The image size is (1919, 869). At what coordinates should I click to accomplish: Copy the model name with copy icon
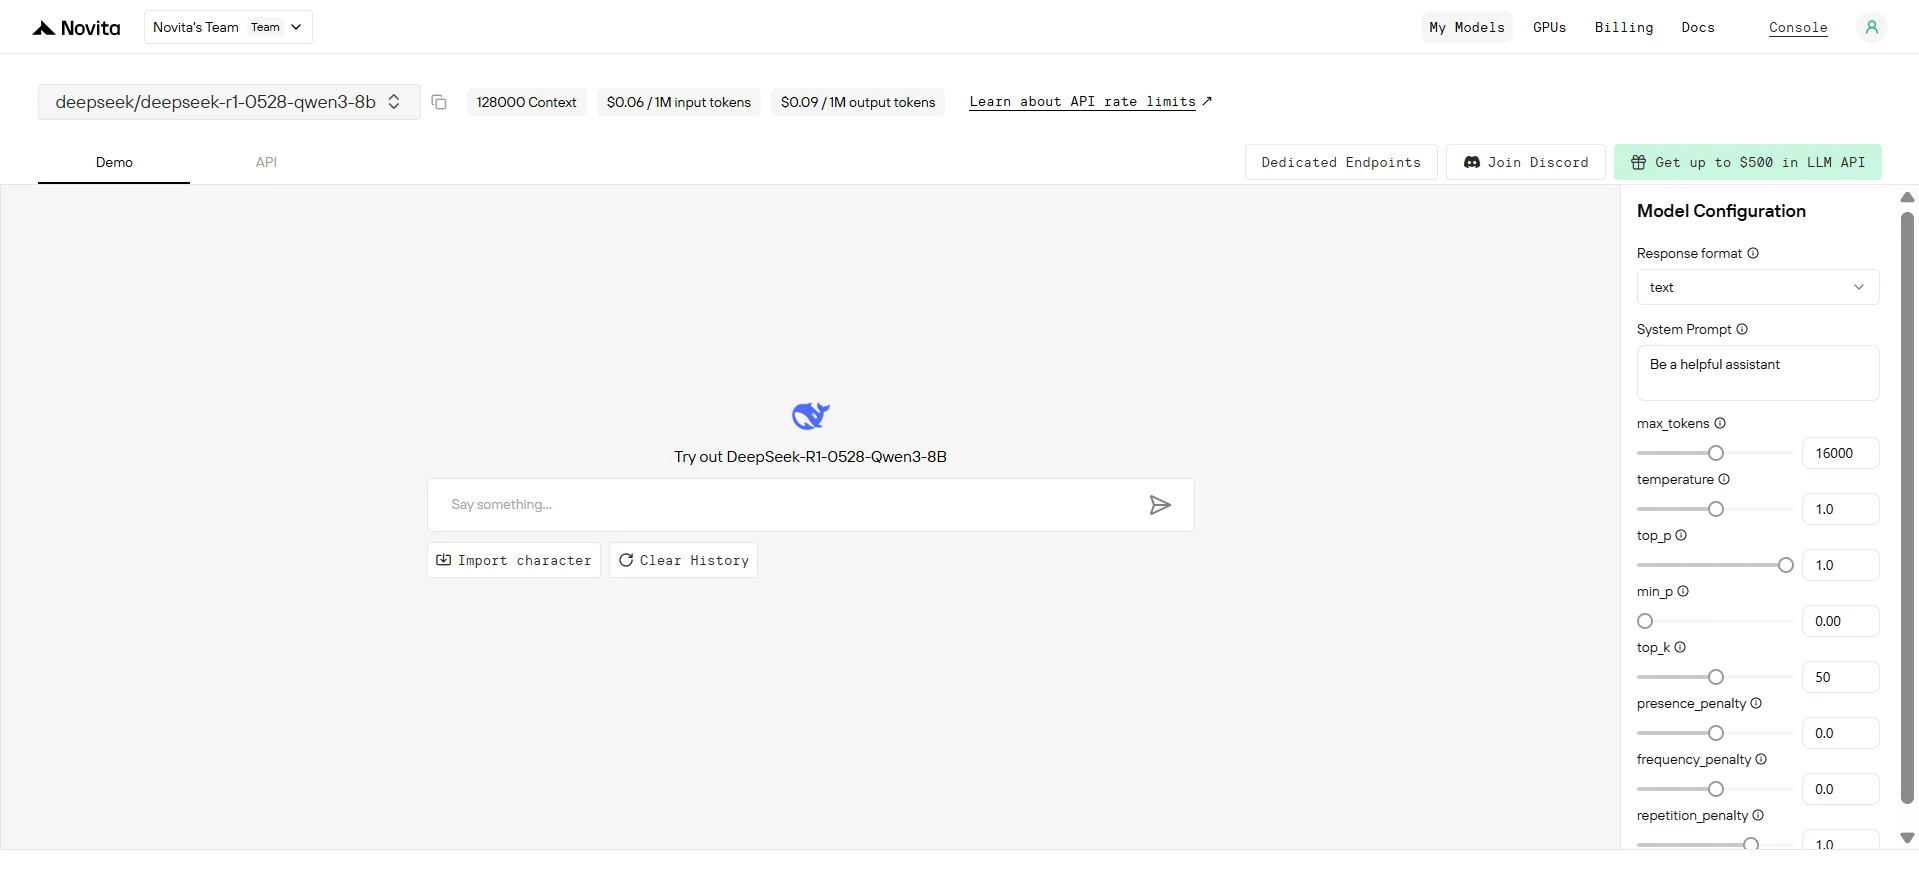point(439,102)
